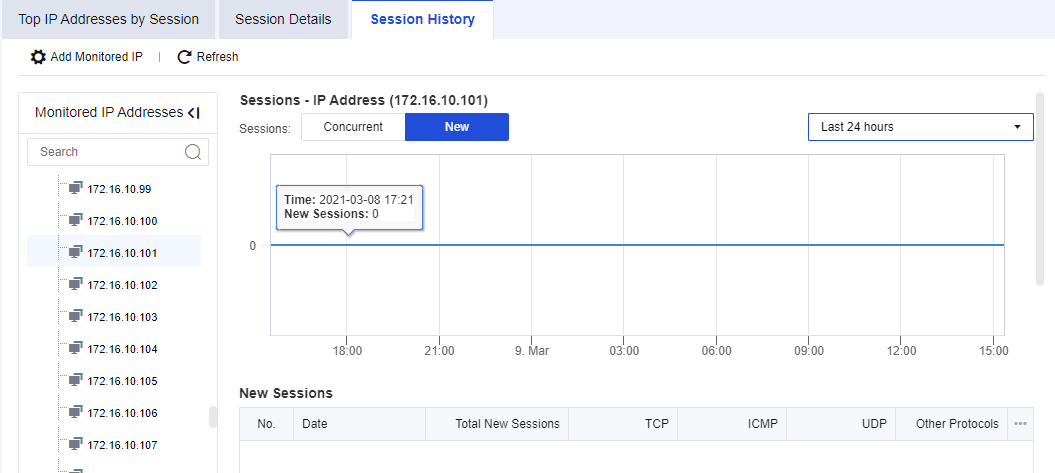Open the Top IP Addresses by Session tab
1055x473 pixels.
click(x=108, y=19)
